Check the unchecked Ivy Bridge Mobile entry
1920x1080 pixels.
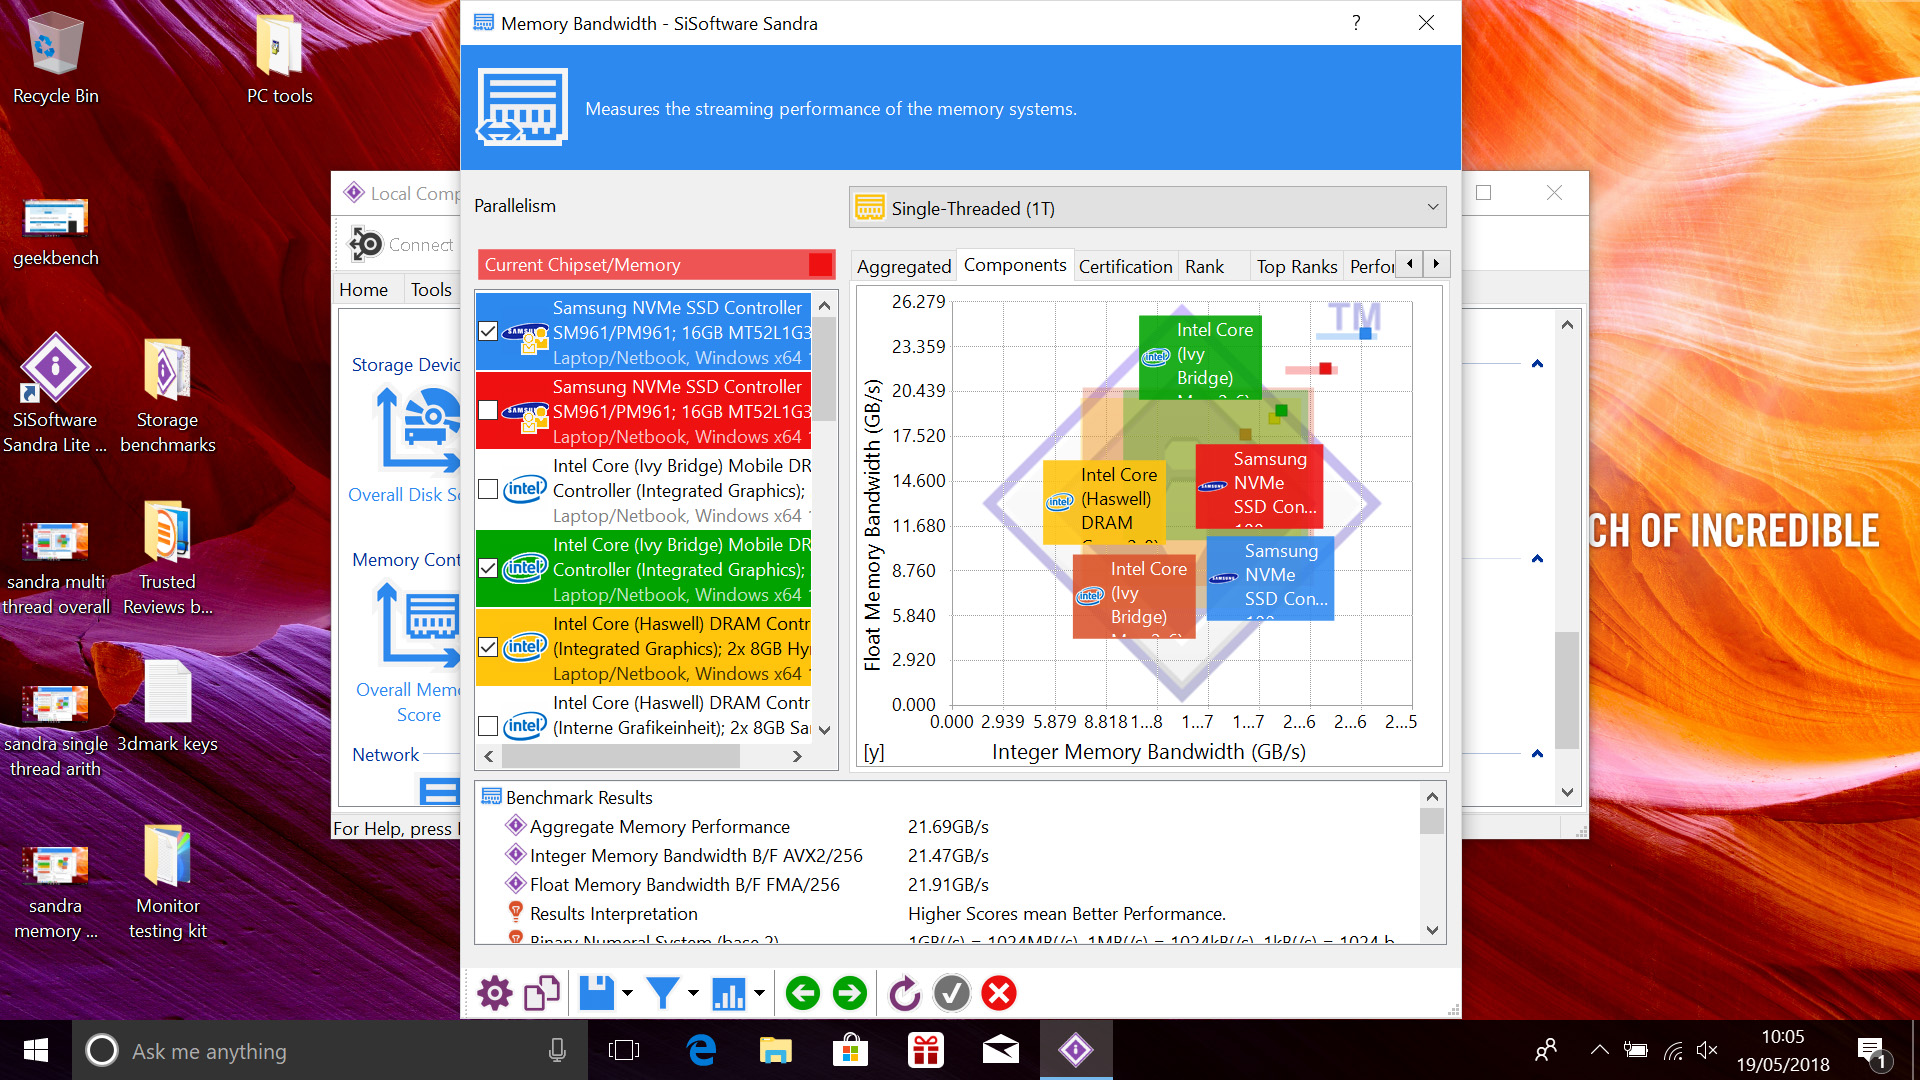point(488,489)
